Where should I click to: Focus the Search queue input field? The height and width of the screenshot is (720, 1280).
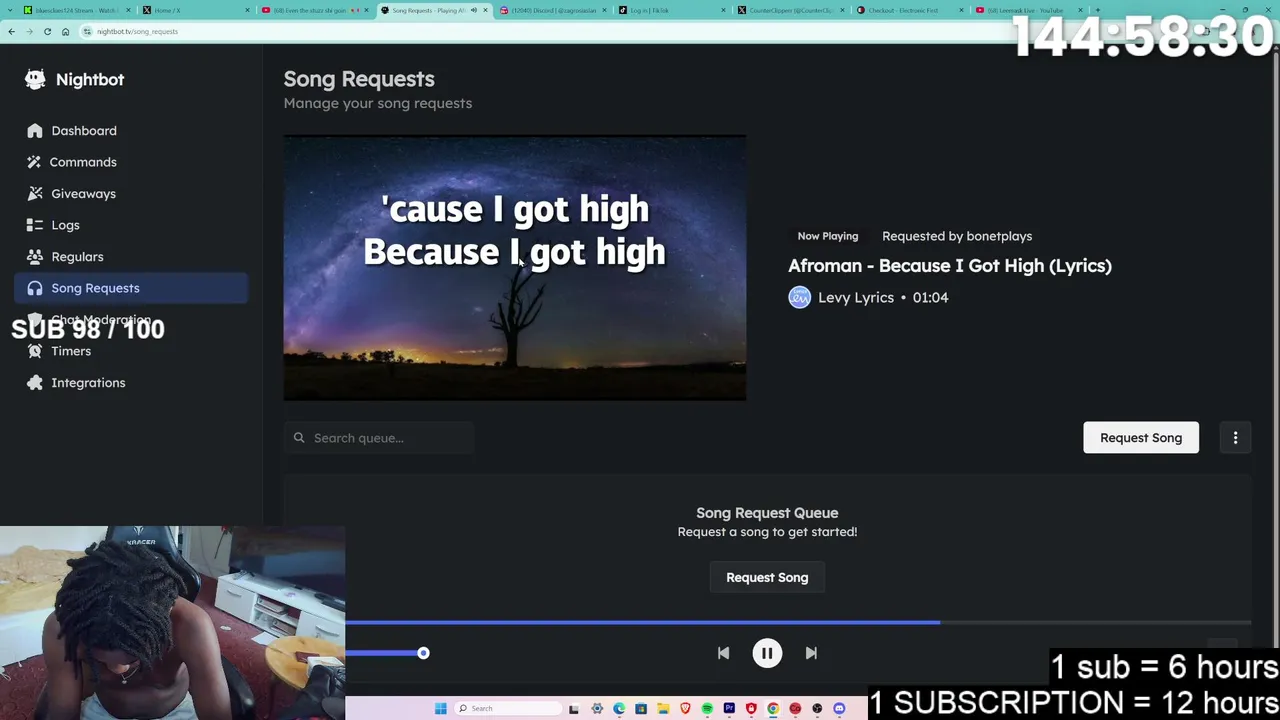coord(379,438)
